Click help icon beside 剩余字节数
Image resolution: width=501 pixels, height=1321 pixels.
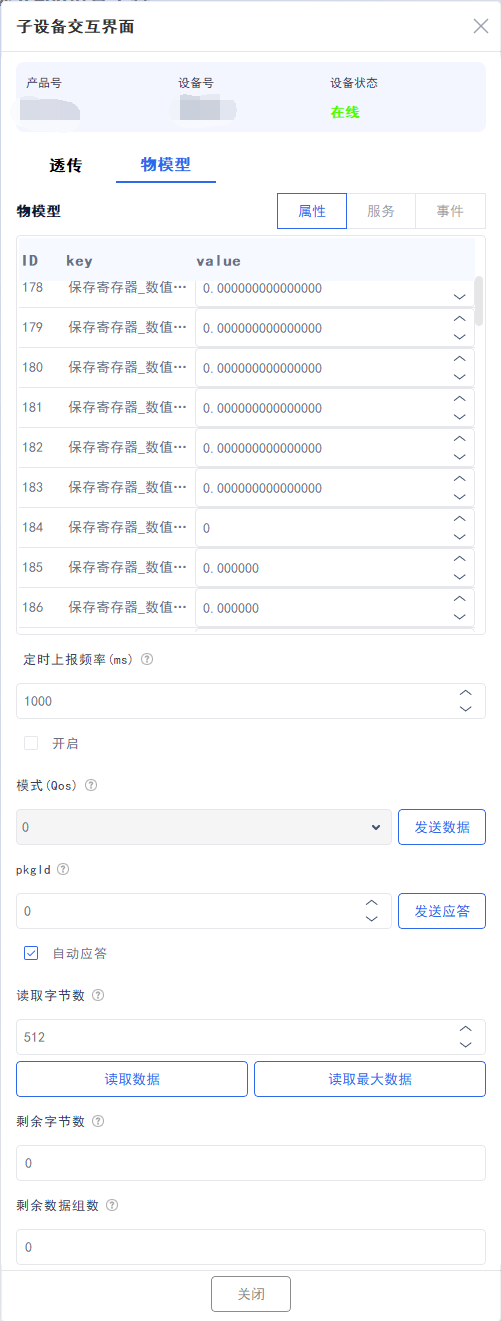click(x=98, y=1122)
